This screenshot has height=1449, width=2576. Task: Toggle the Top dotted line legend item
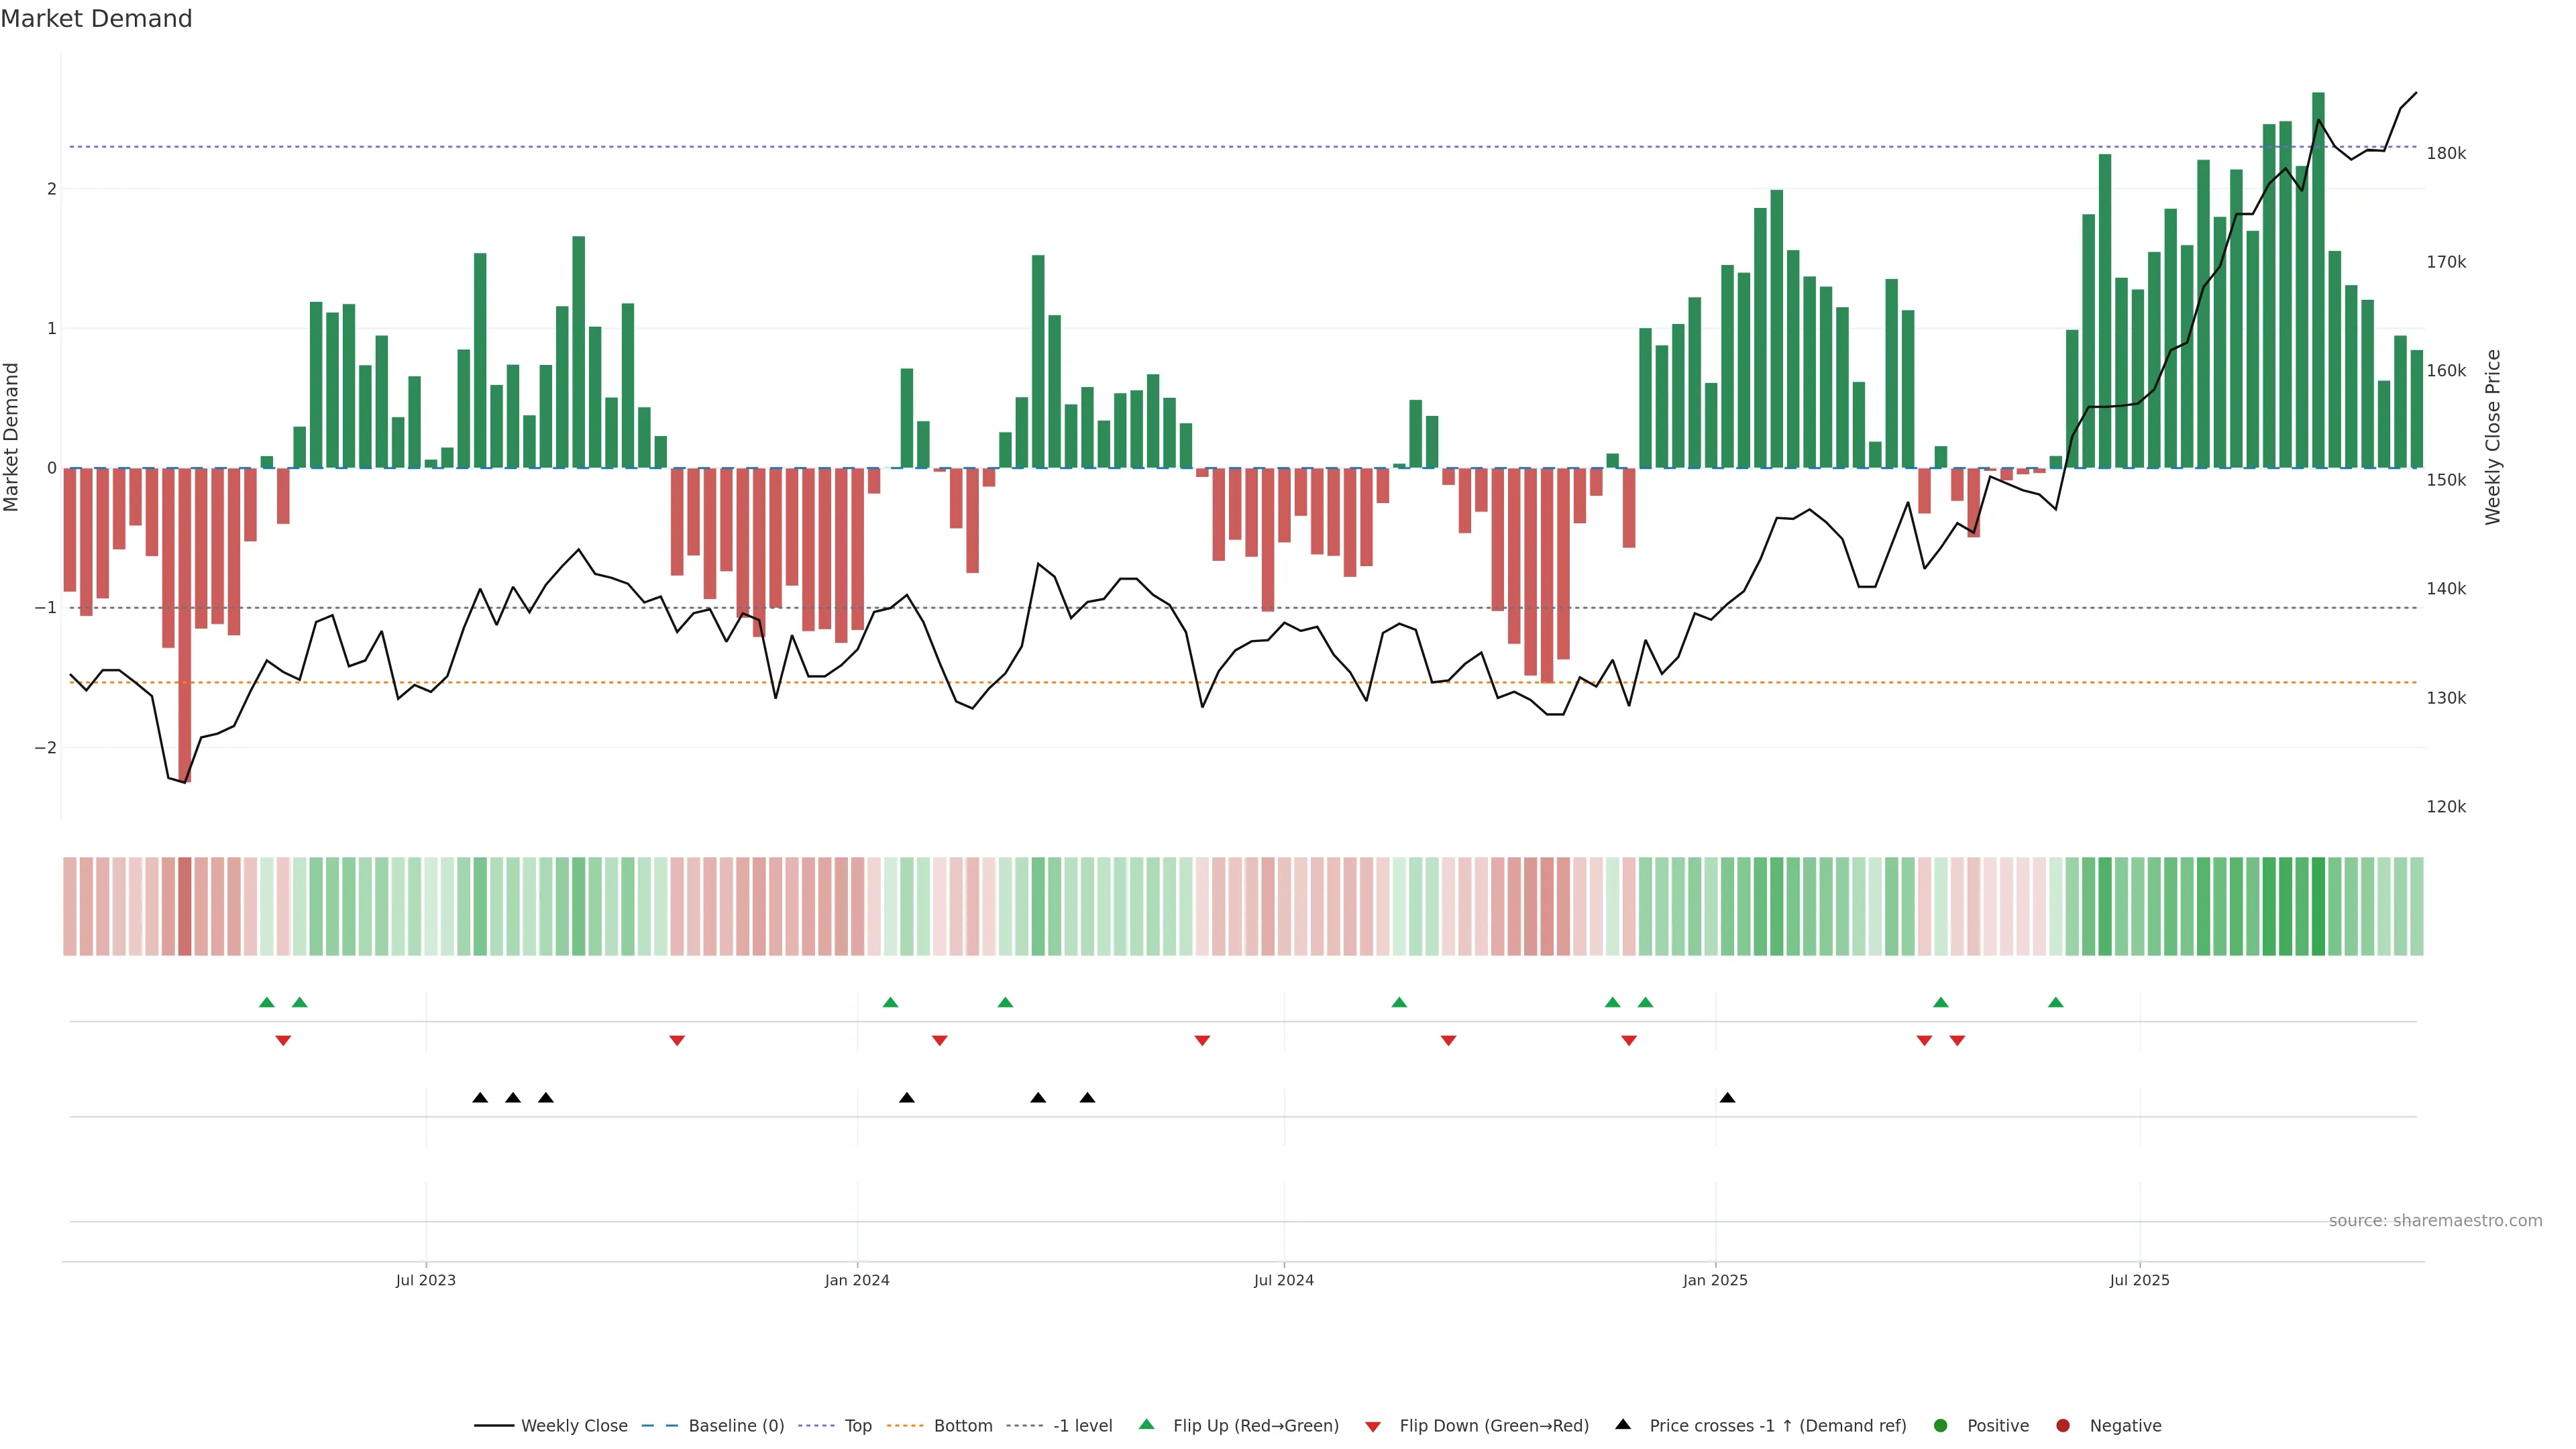pyautogui.click(x=857, y=1425)
